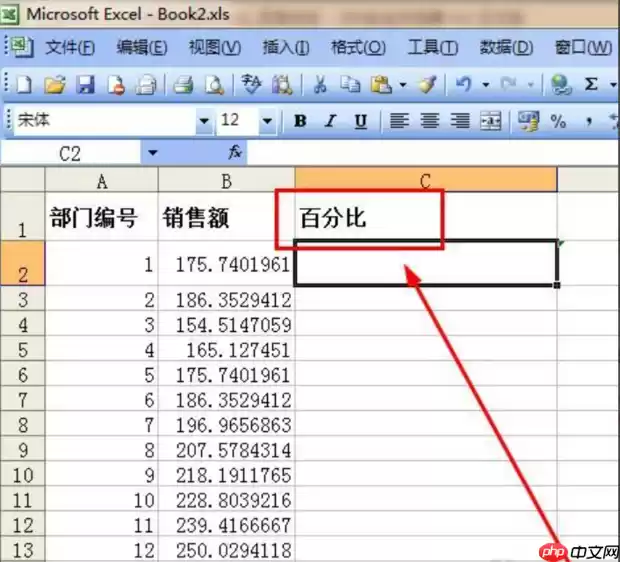Viewport: 620px width, 562px height.
Task: Select the Format Painter brush icon
Action: (x=428, y=84)
